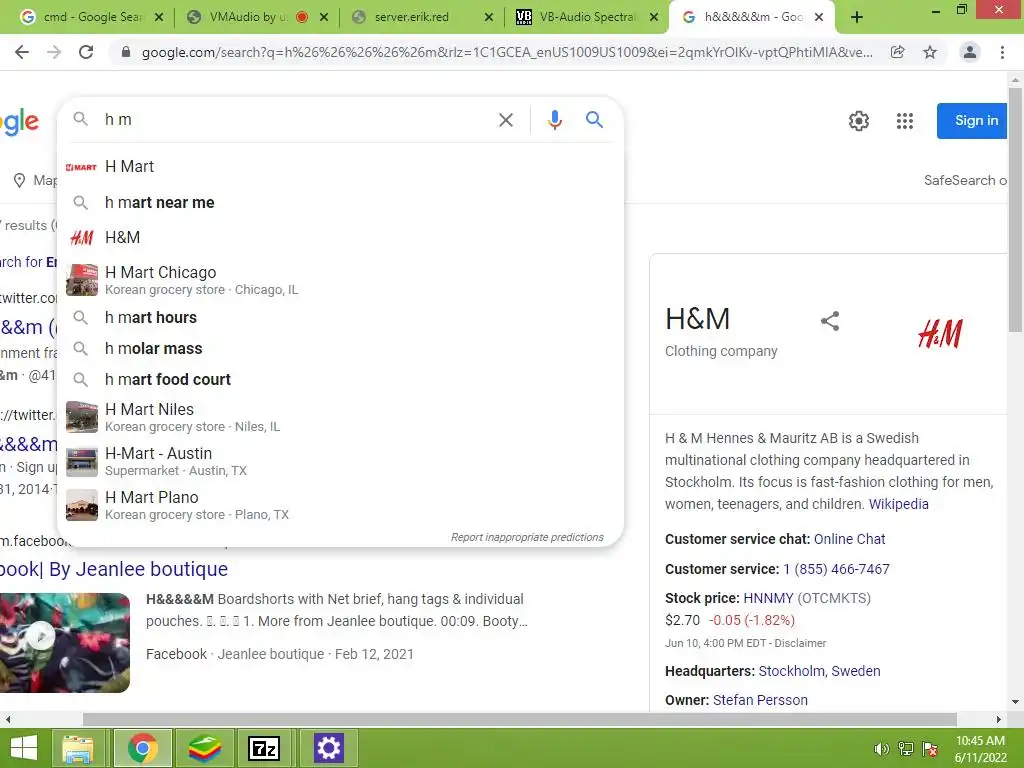Open File Explorer from the taskbar

[x=78, y=748]
